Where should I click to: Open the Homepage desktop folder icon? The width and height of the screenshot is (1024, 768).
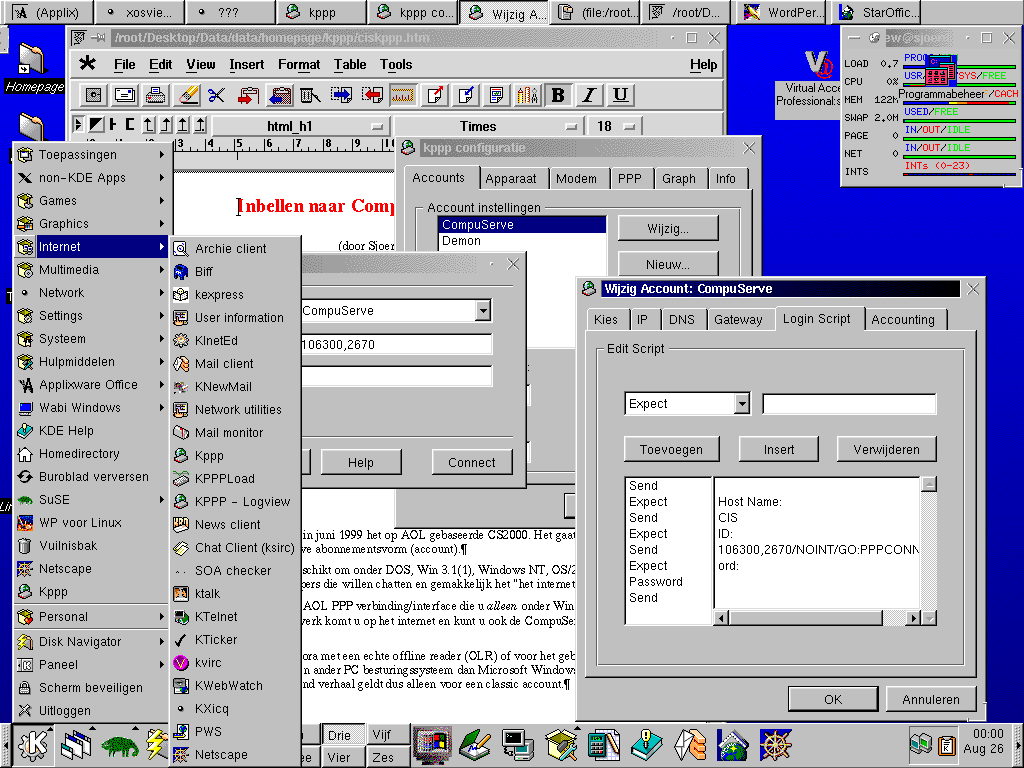[33, 69]
